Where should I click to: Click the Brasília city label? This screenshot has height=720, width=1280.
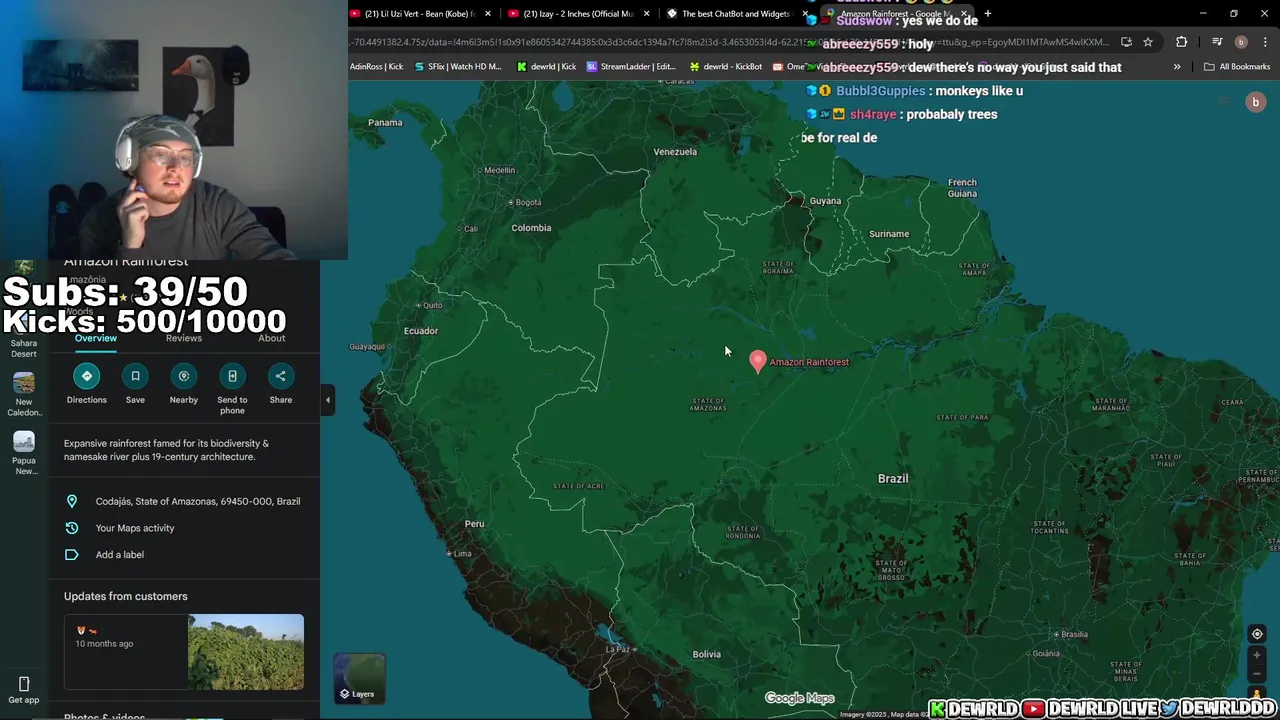click(1074, 634)
